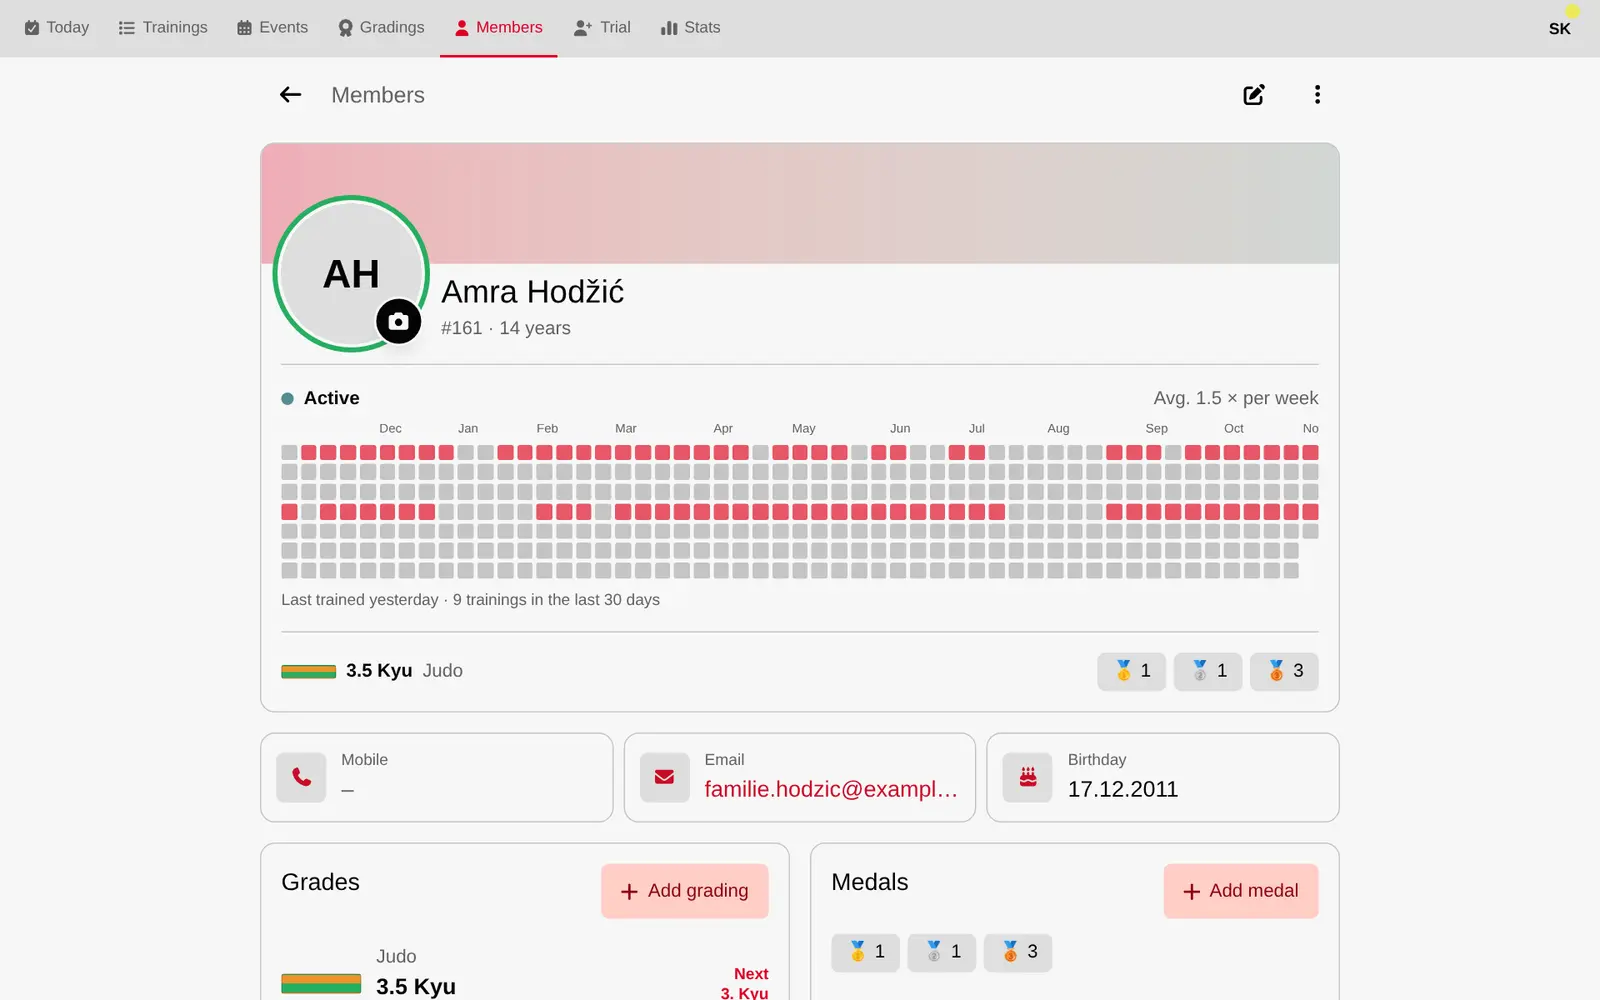Viewport: 1600px width, 1000px height.
Task: View the Stats tab
Action: [690, 28]
